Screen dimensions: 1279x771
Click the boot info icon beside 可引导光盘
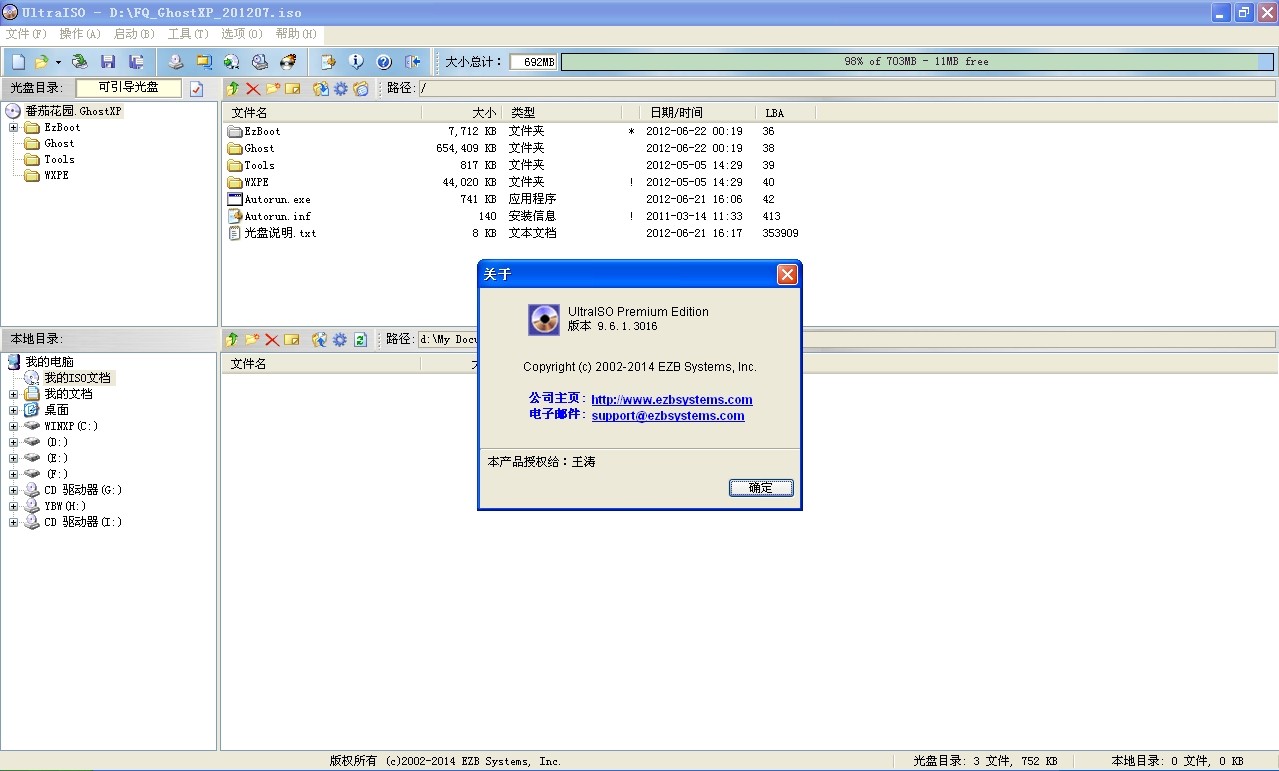[x=196, y=89]
